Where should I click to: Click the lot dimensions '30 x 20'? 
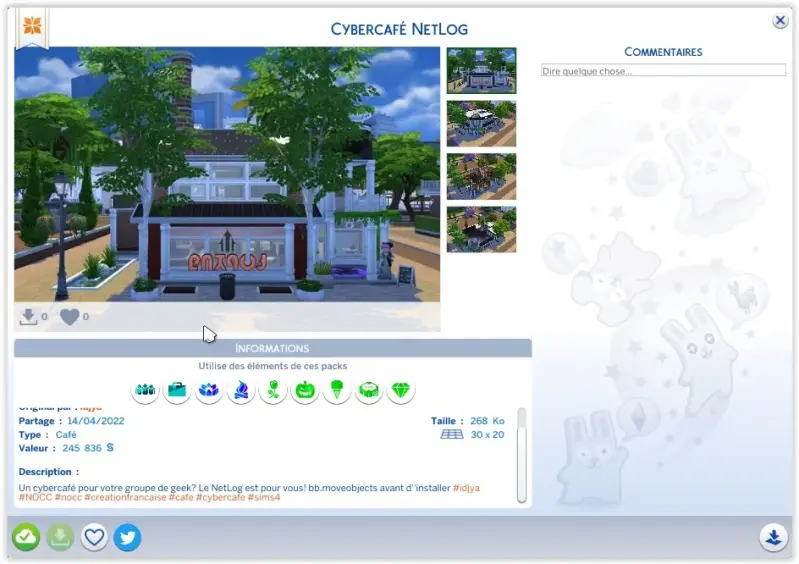[x=488, y=435]
